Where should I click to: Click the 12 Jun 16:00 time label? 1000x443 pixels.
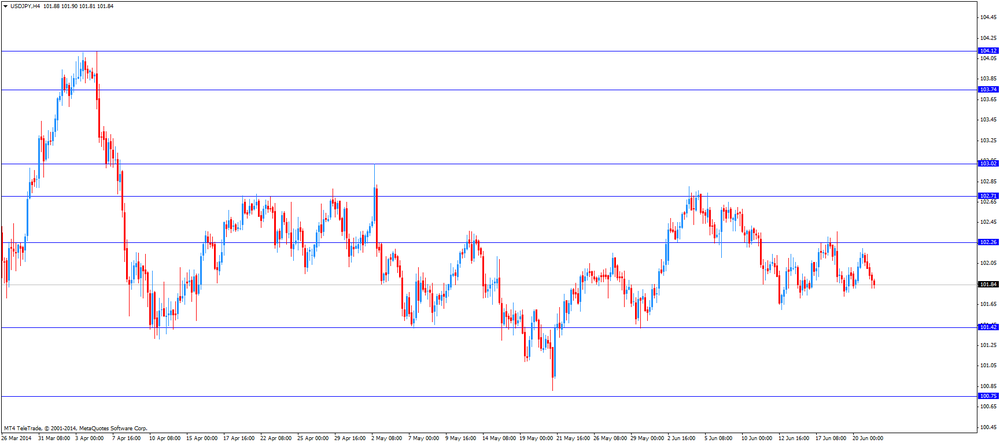(795, 439)
